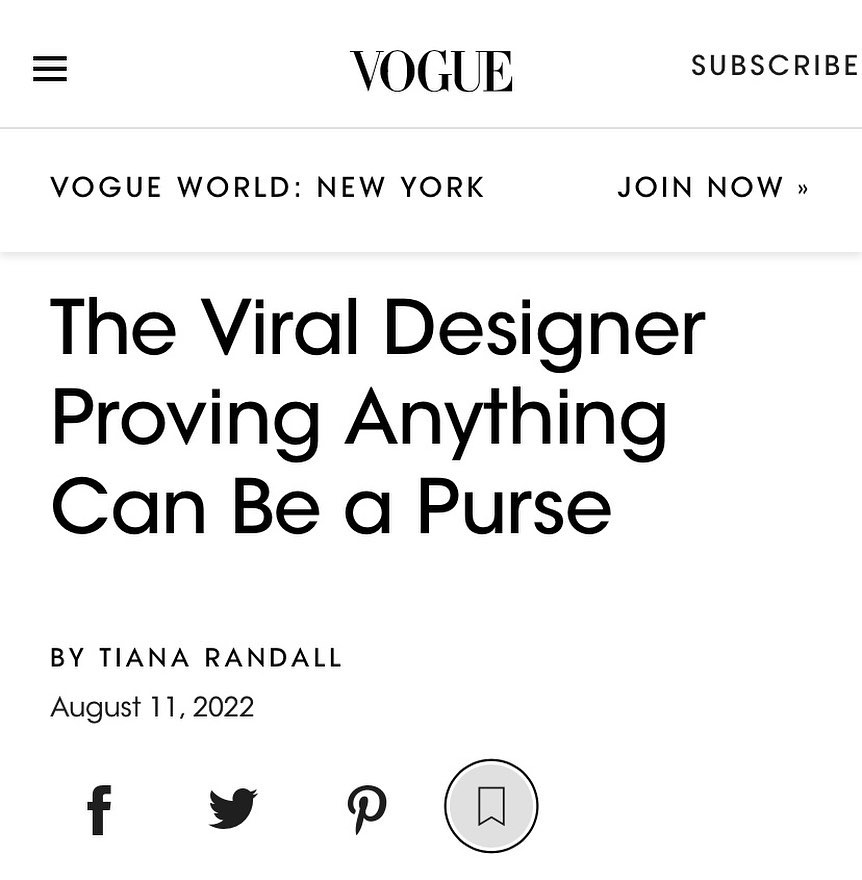Click the word Viral in headline
862x880 pixels.
[282, 328]
